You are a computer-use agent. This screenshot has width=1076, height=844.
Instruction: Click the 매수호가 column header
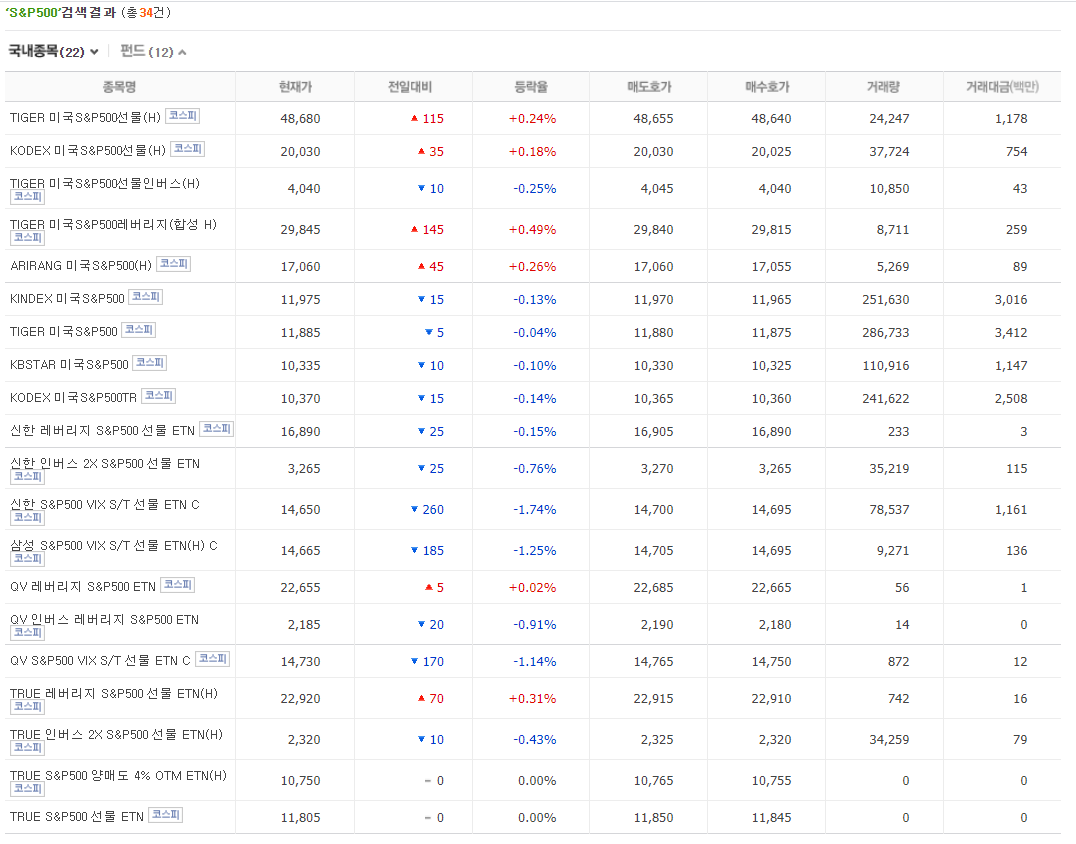point(767,87)
